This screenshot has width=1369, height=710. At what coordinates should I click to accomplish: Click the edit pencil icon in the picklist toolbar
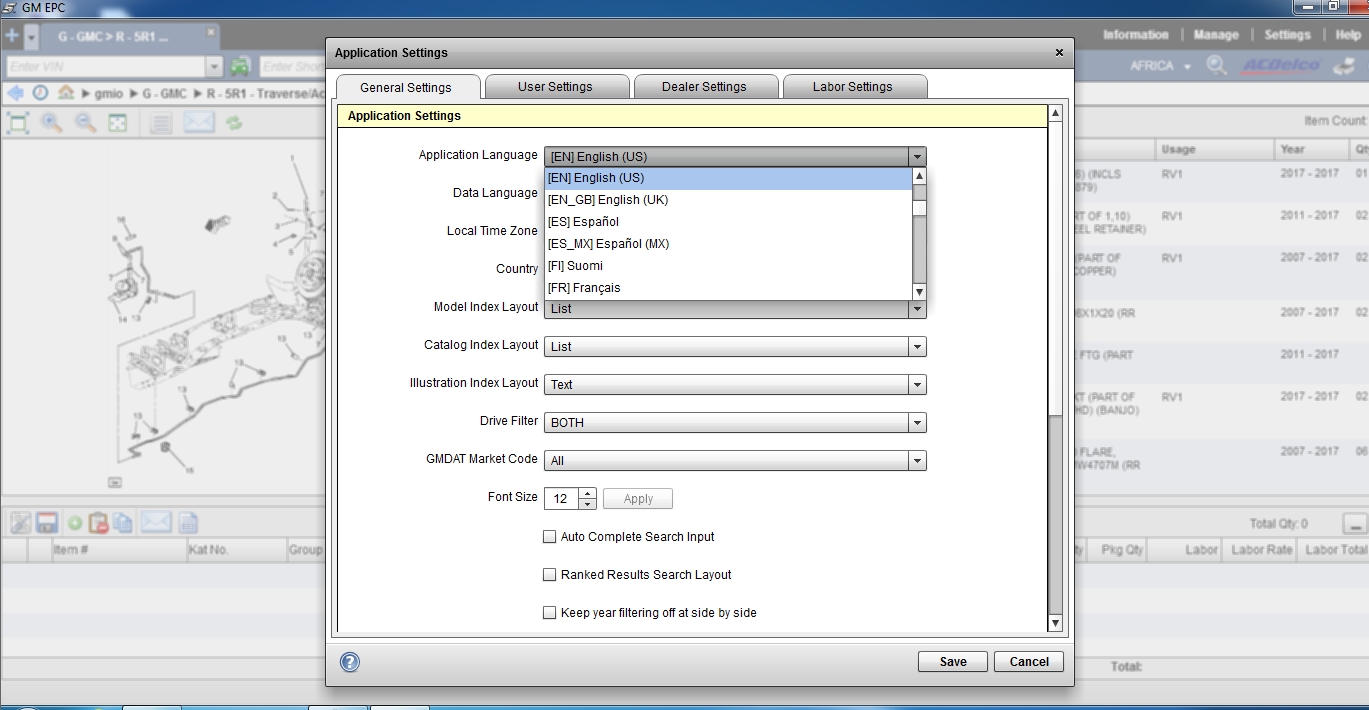click(20, 522)
